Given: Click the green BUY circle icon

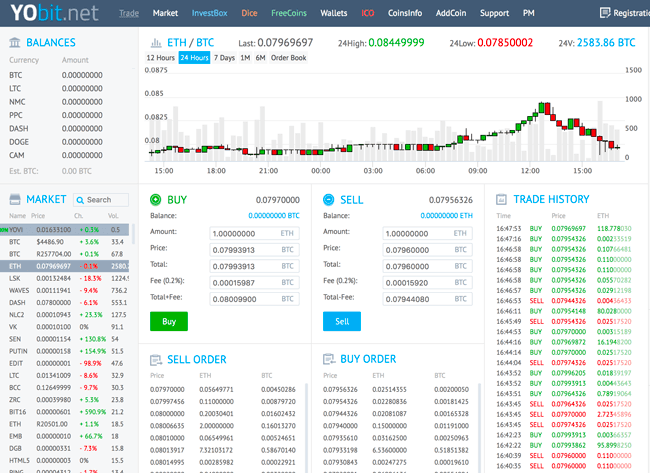Looking at the screenshot, I should click(x=155, y=200).
